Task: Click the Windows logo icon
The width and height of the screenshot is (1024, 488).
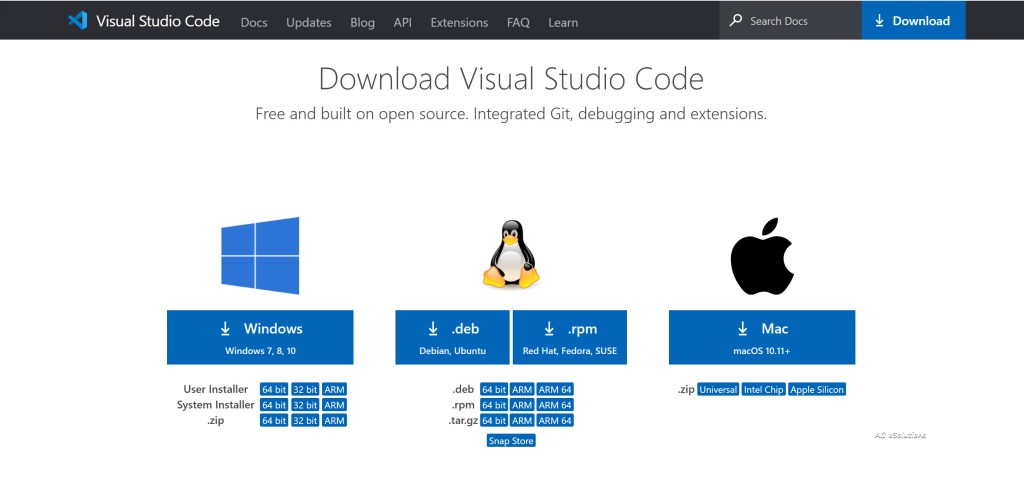Action: pyautogui.click(x=260, y=256)
